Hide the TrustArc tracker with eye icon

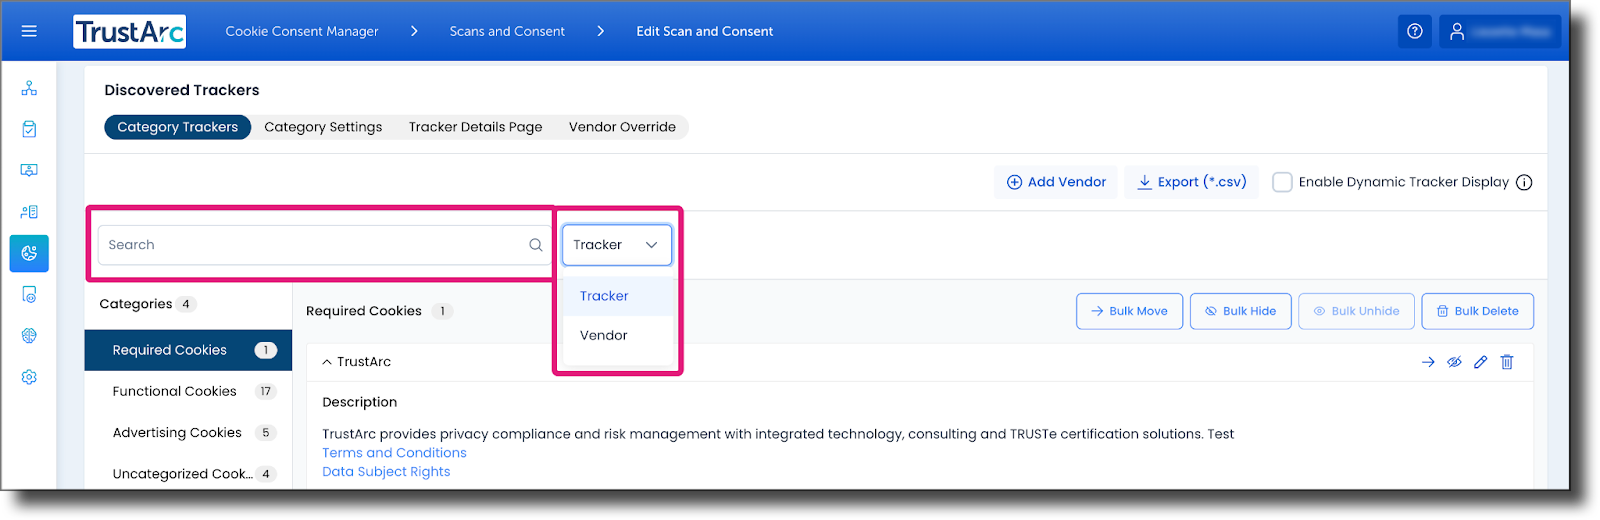click(x=1454, y=362)
